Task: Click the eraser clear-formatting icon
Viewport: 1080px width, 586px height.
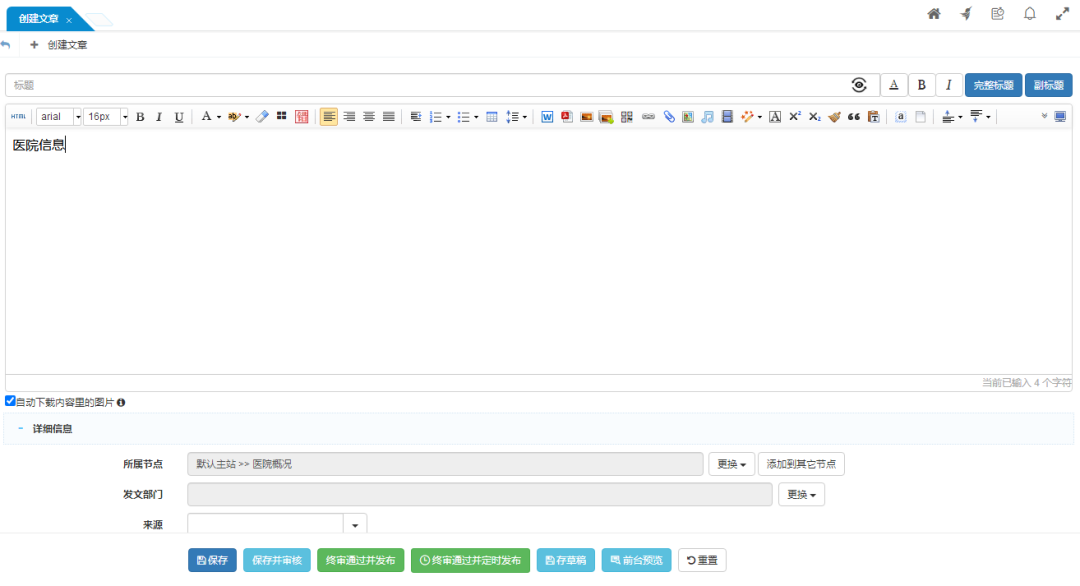Action: coord(262,117)
